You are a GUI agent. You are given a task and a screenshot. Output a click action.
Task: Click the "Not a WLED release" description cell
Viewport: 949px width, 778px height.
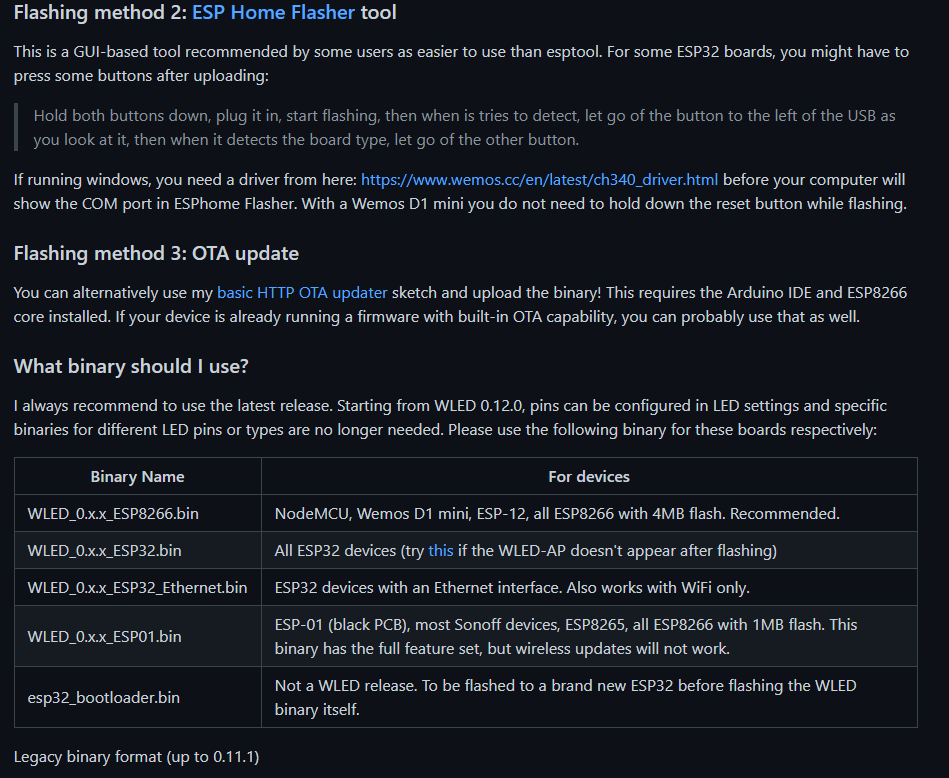pos(565,697)
